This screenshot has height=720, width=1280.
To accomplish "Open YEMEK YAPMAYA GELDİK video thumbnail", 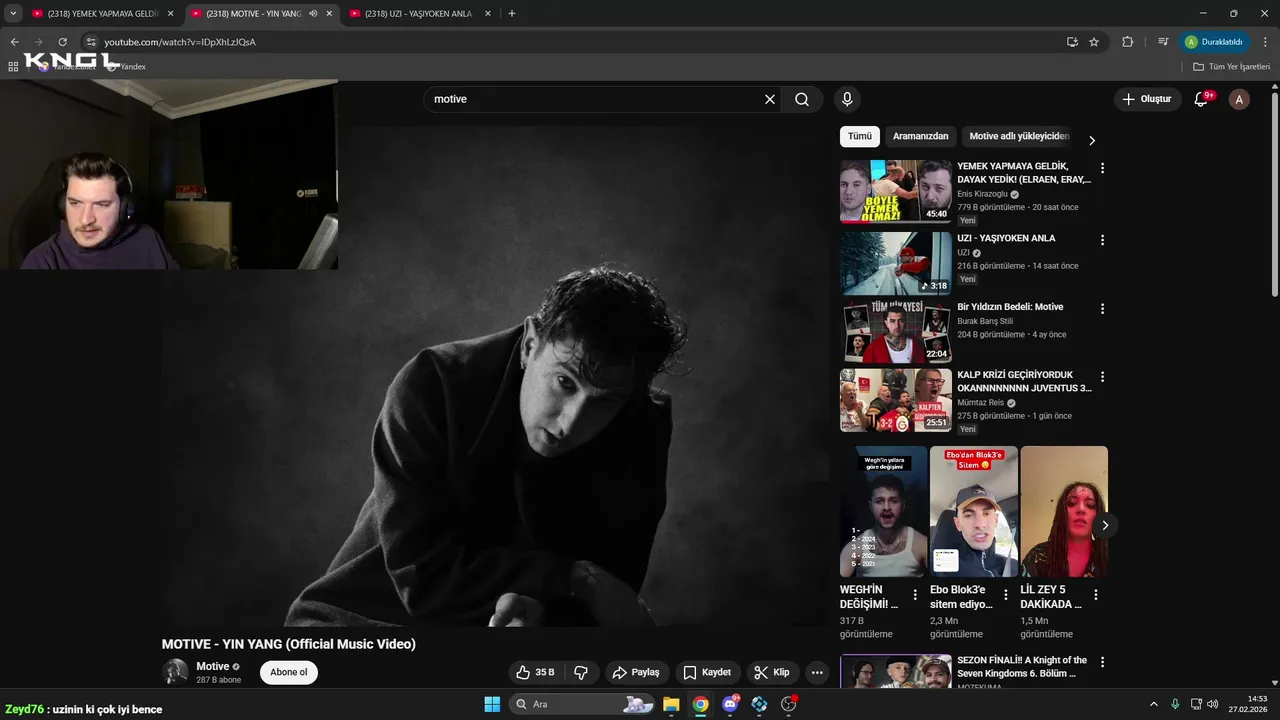I will [896, 191].
